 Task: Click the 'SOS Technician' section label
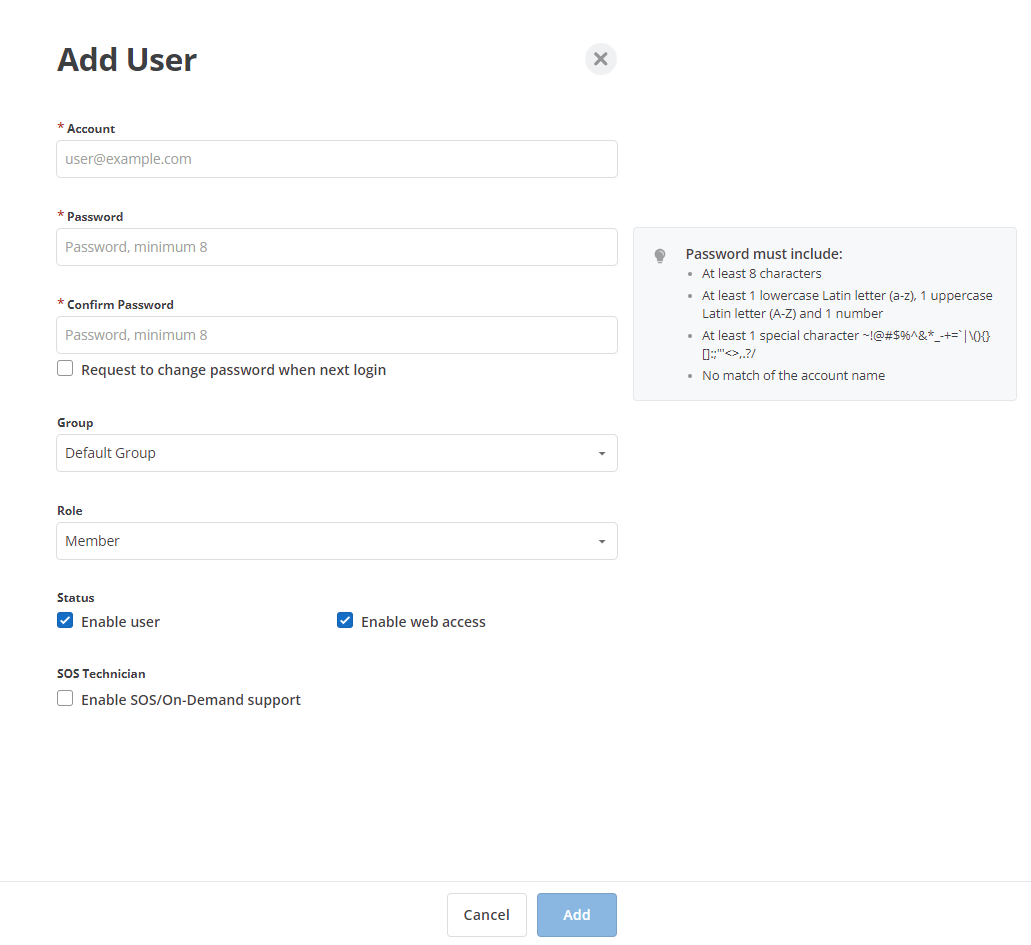click(x=101, y=674)
